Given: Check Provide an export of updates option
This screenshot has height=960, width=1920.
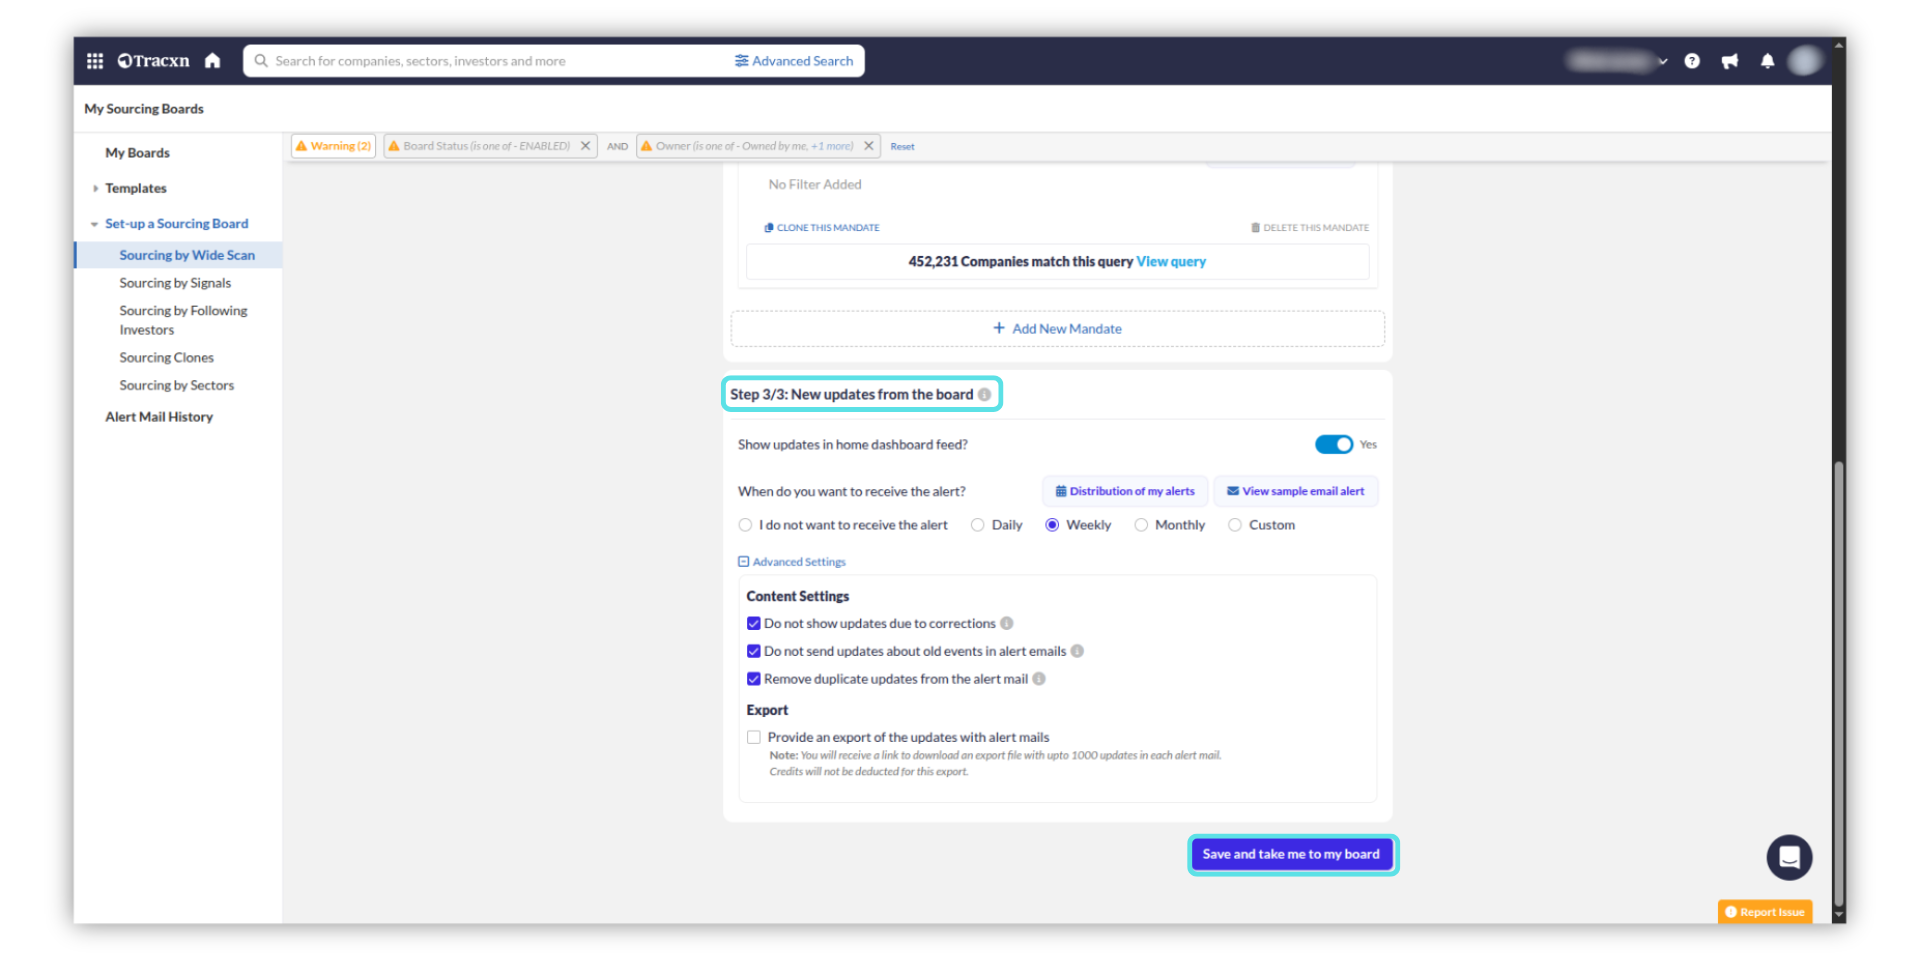Looking at the screenshot, I should [754, 738].
